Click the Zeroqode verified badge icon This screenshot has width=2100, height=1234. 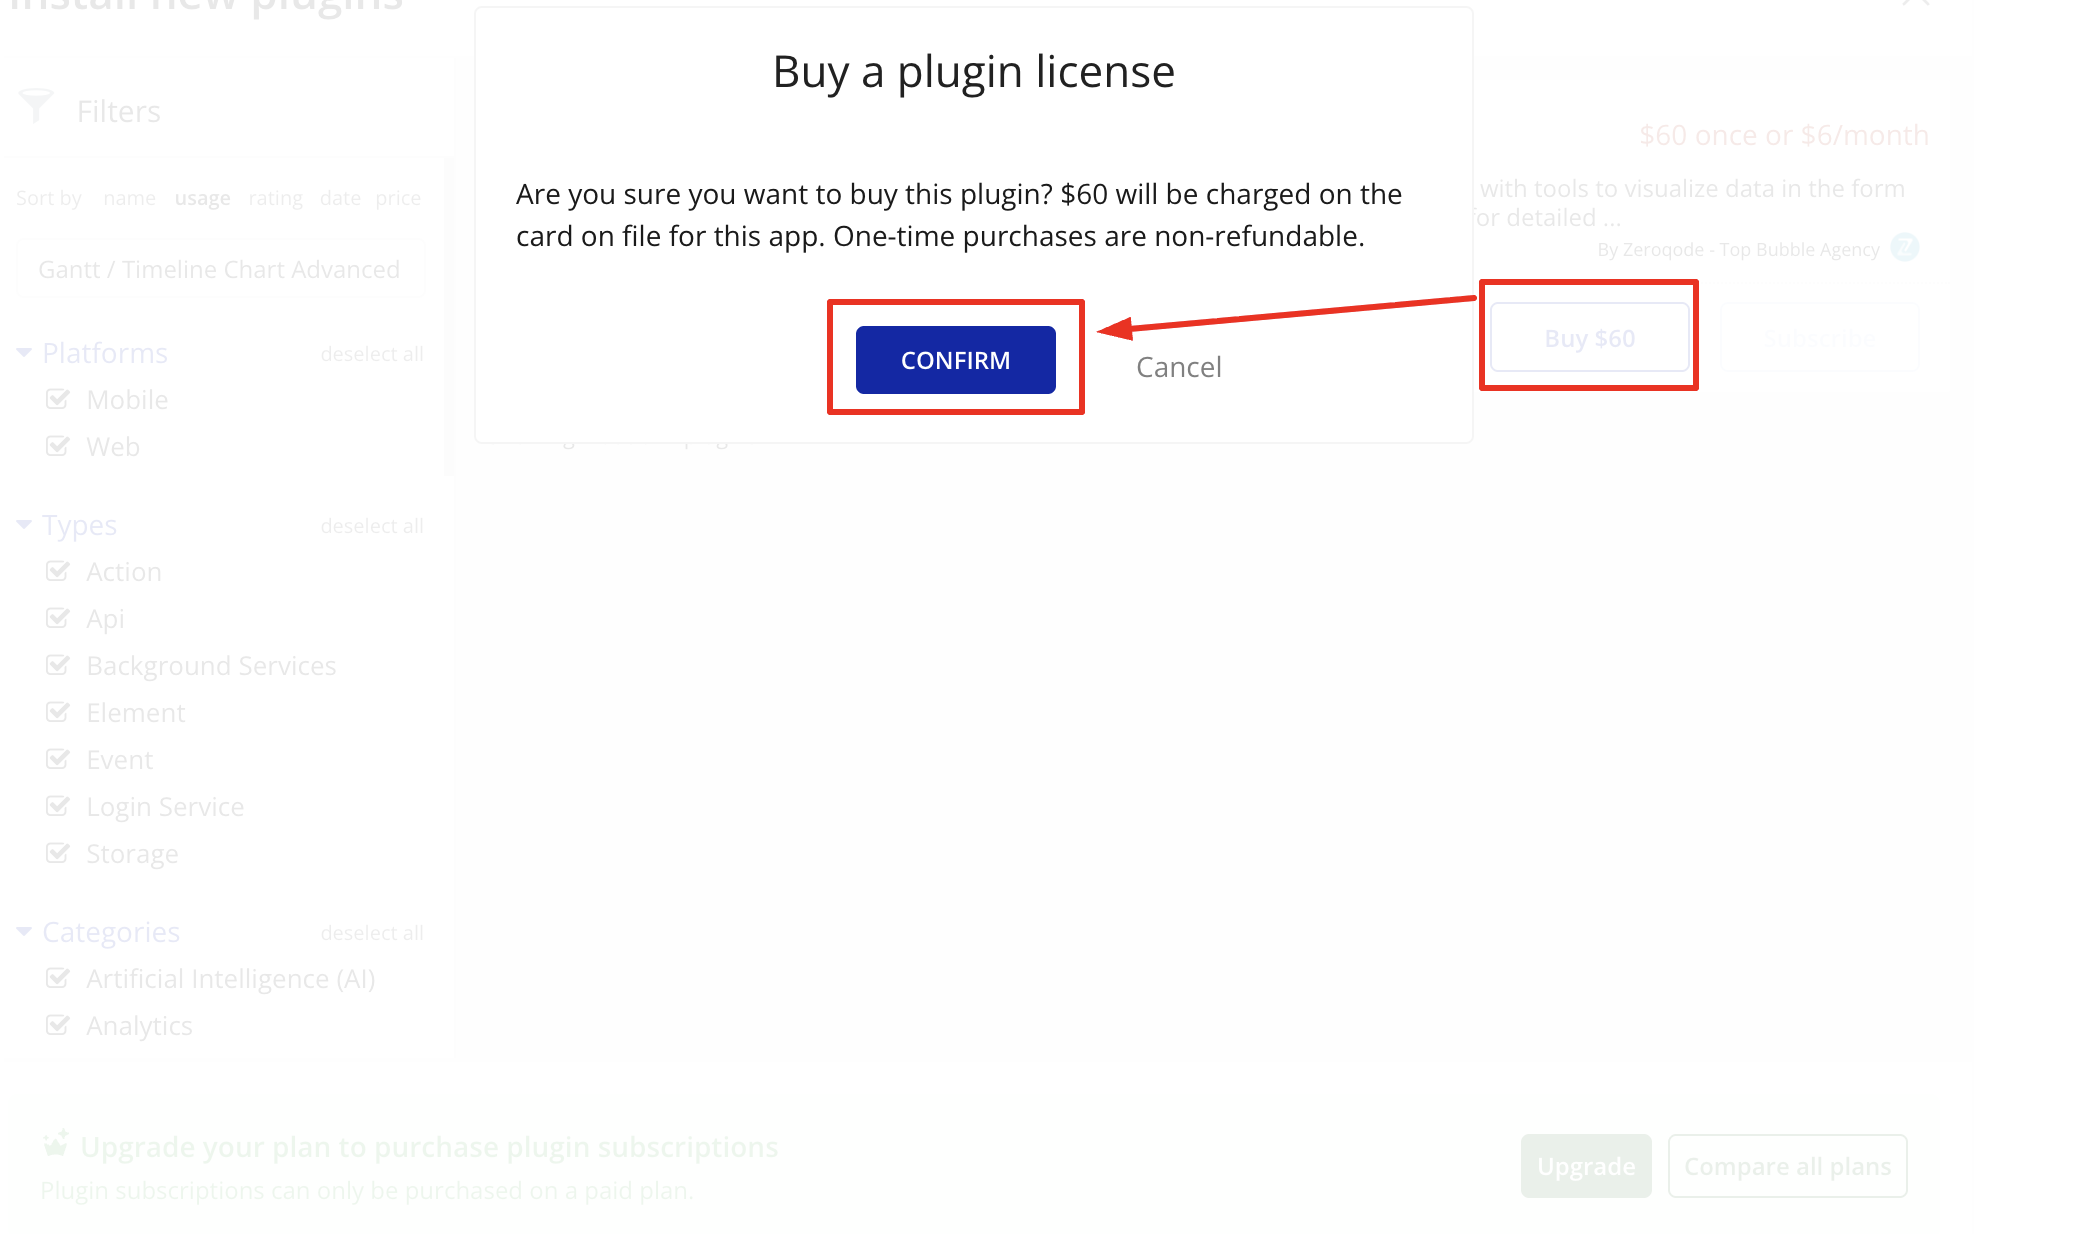pyautogui.click(x=1905, y=247)
